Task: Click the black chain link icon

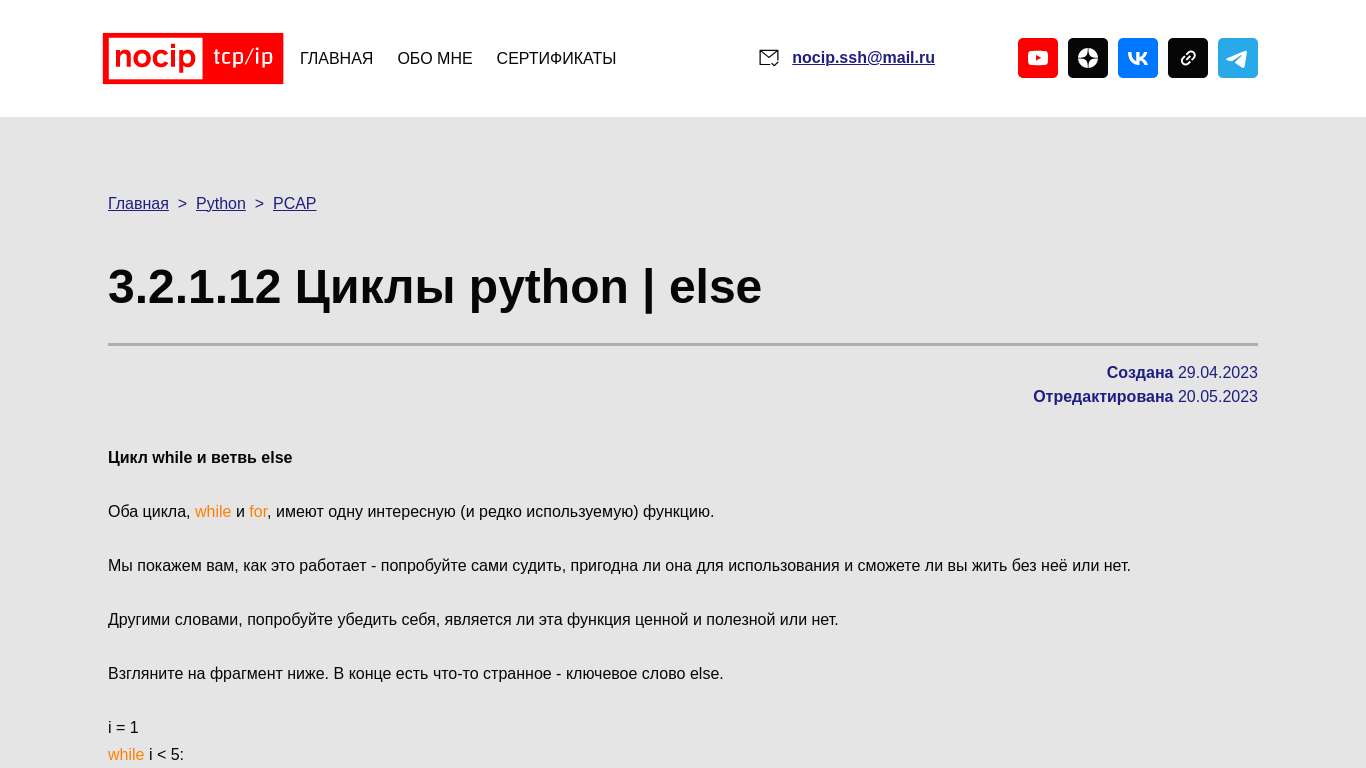Action: coord(1187,58)
